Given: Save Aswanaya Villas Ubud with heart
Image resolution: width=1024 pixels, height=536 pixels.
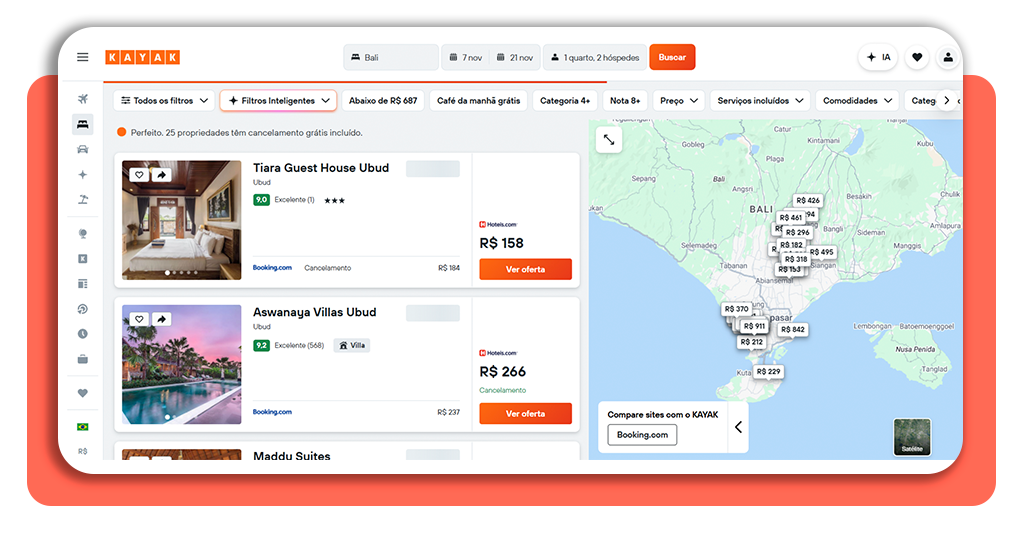Looking at the screenshot, I should coord(139,319).
